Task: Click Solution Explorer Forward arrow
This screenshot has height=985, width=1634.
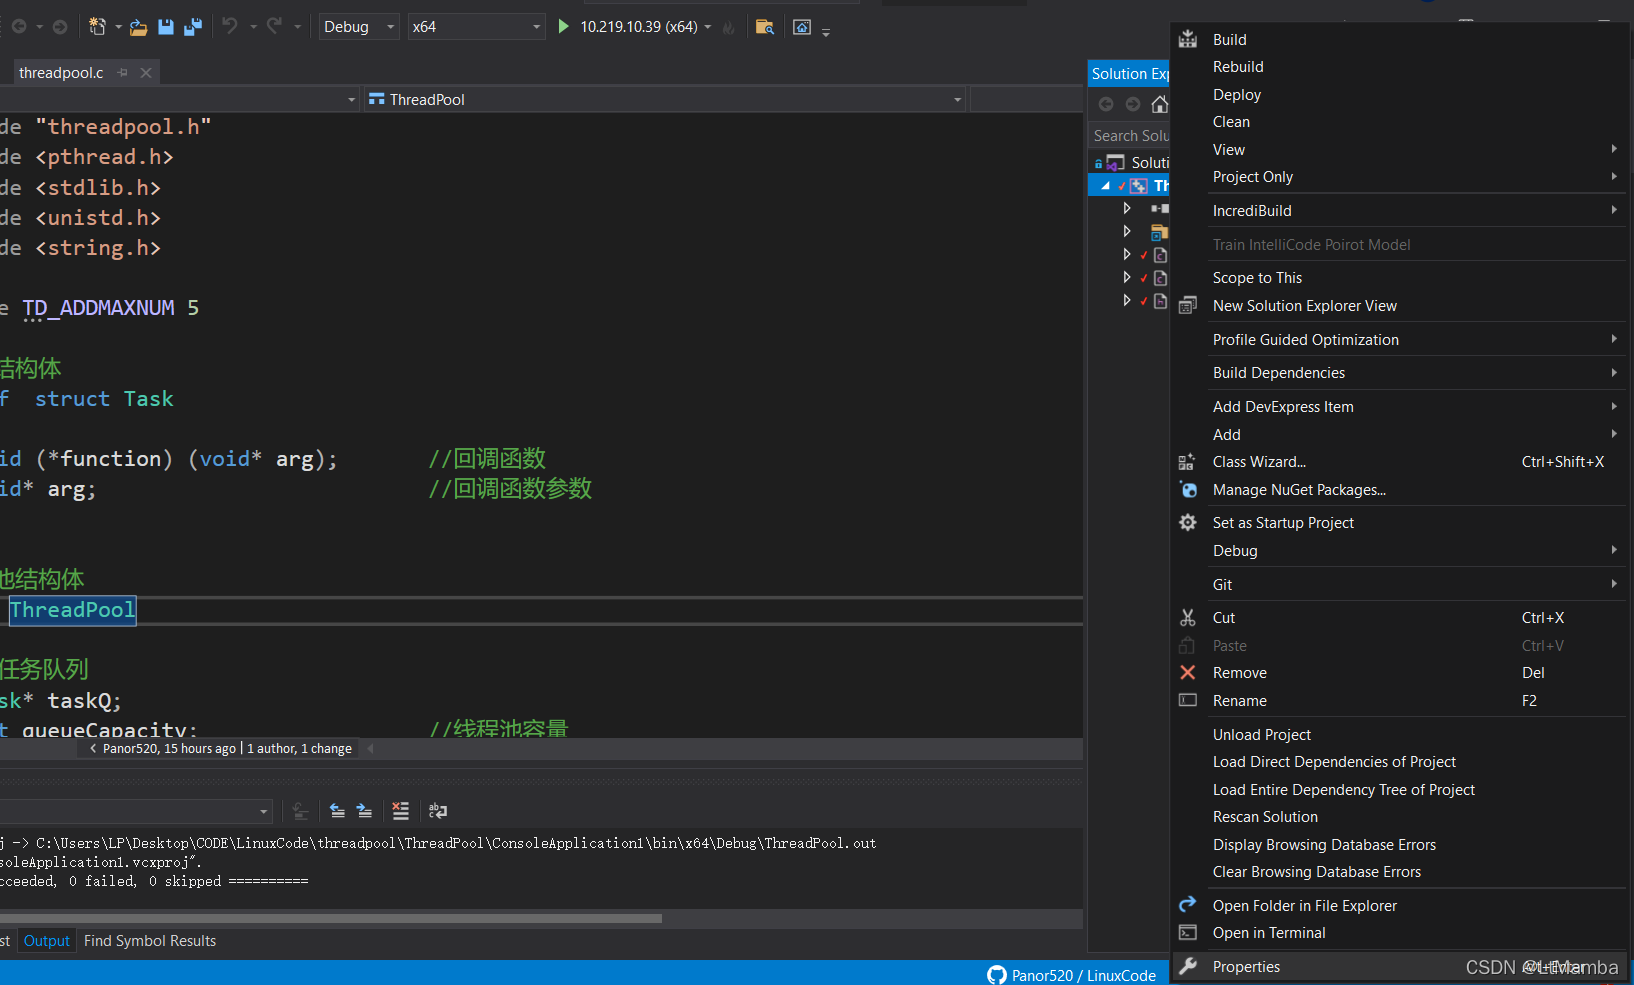Action: coord(1133,104)
